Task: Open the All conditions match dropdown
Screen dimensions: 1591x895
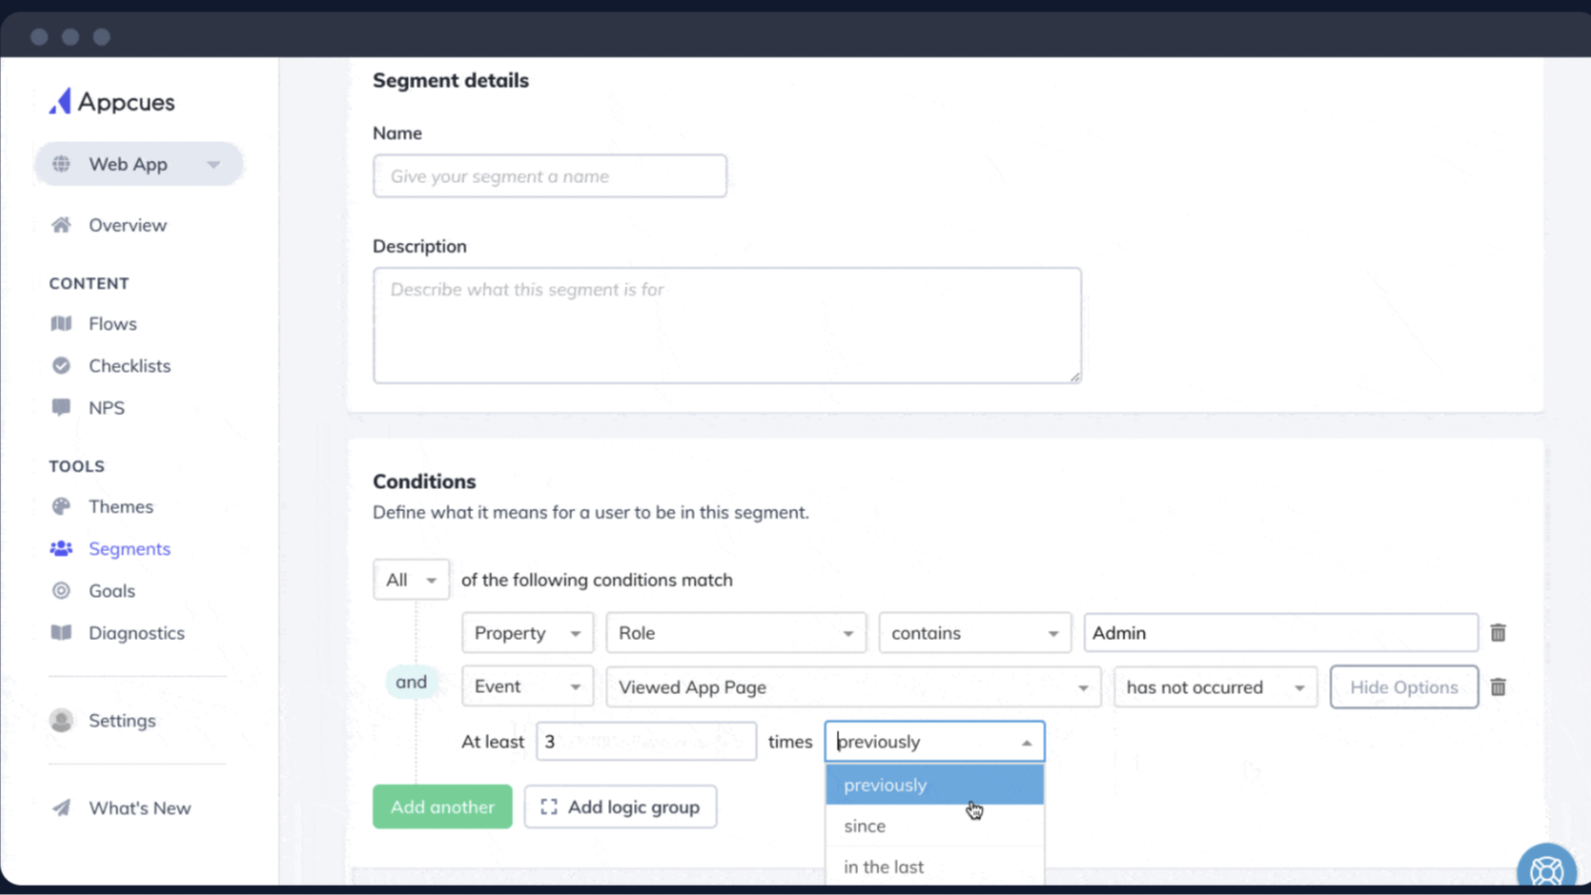Action: (x=410, y=580)
